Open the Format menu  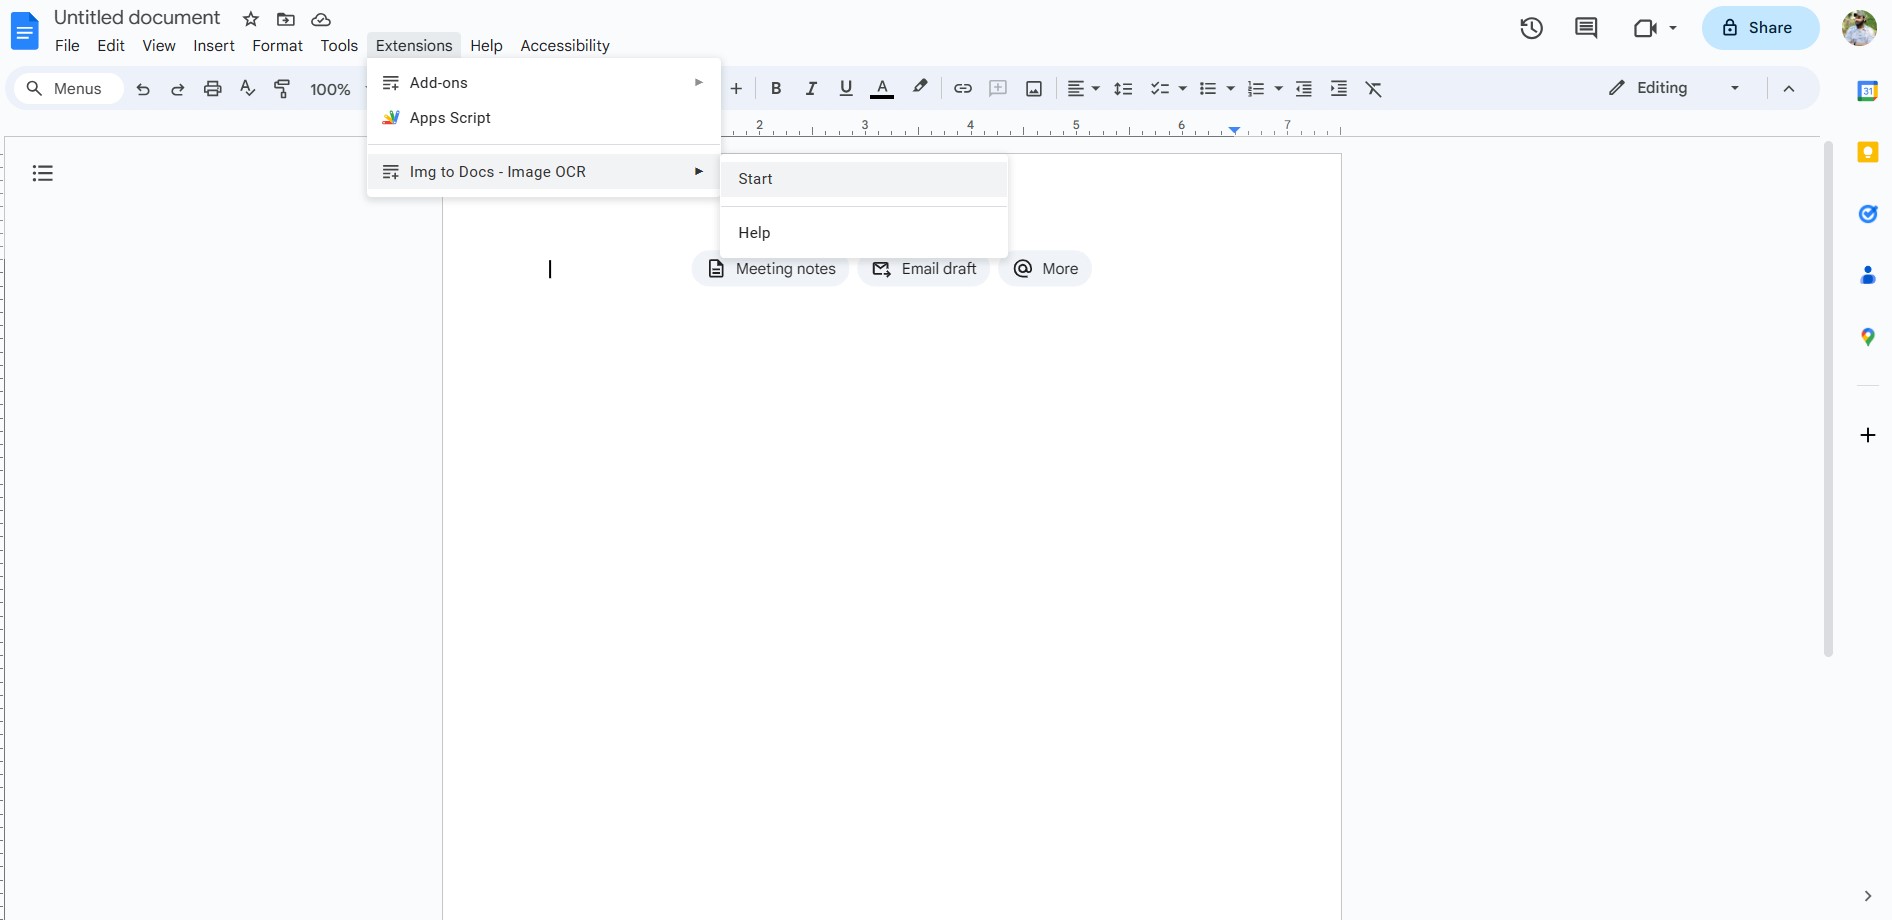pyautogui.click(x=277, y=45)
